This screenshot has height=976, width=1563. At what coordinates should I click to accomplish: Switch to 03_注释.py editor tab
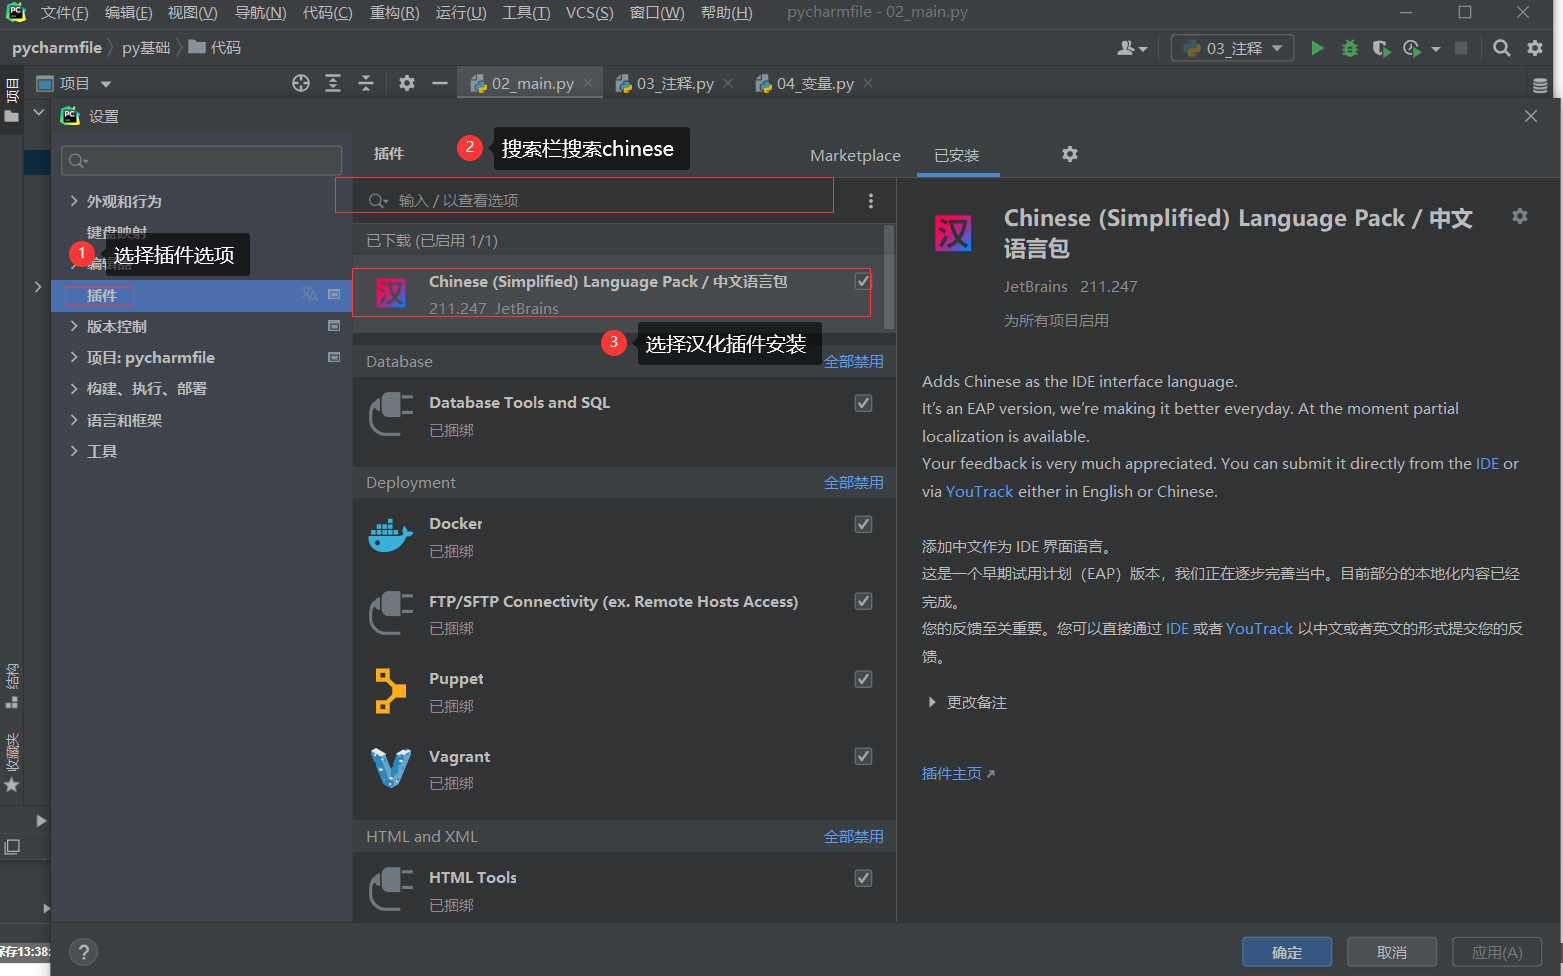point(675,83)
